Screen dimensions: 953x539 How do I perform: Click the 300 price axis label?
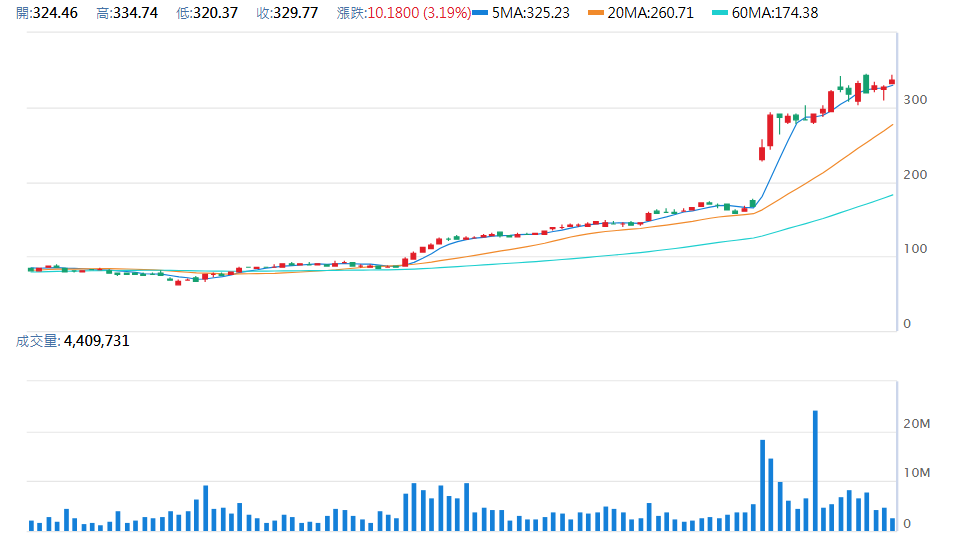tap(914, 100)
